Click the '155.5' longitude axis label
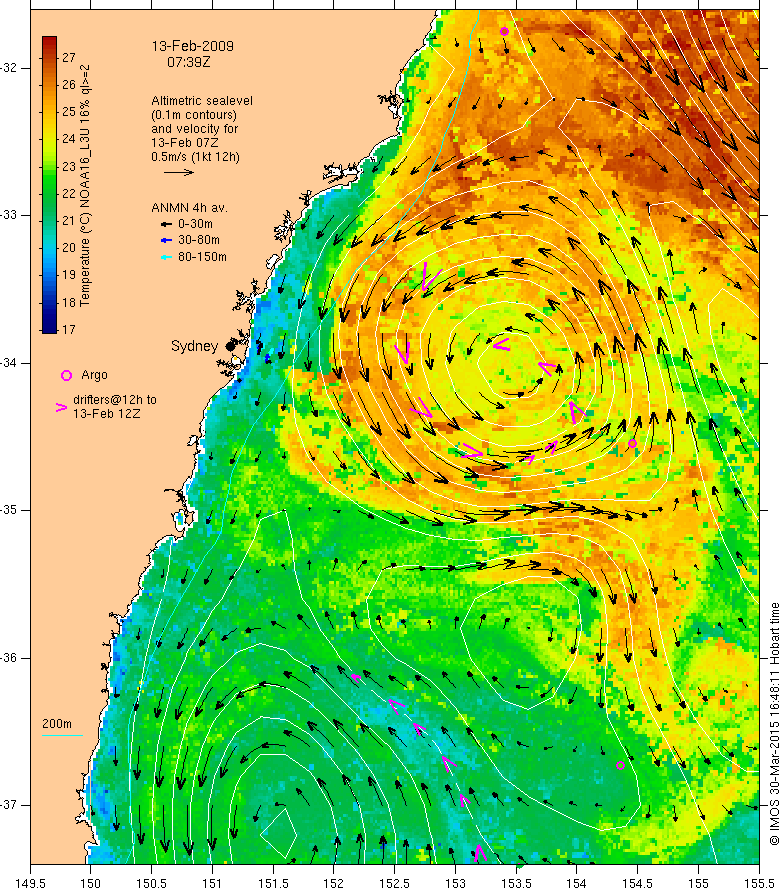The height and width of the screenshot is (890, 780). 759,883
